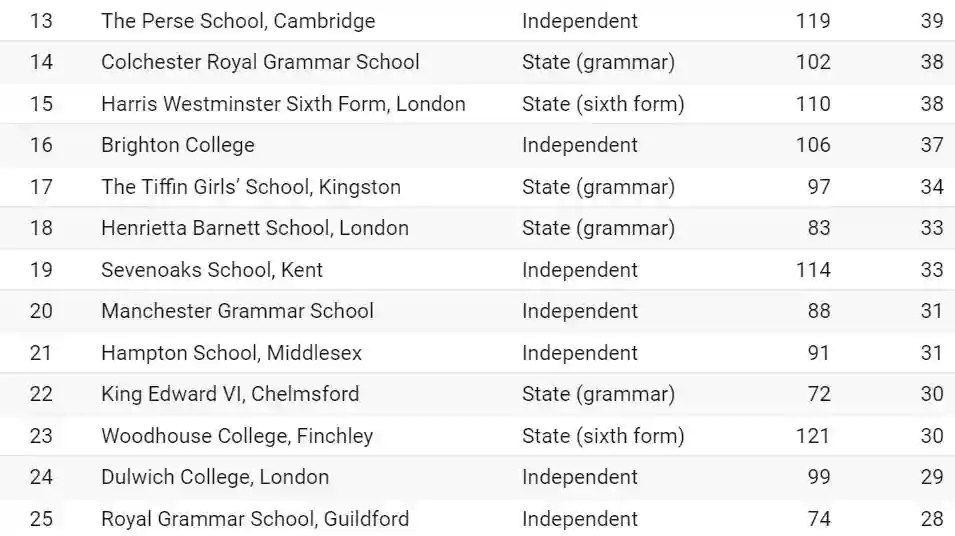The height and width of the screenshot is (536, 955).
Task: Select King Edward VI, Chelmsford
Action: click(x=230, y=394)
